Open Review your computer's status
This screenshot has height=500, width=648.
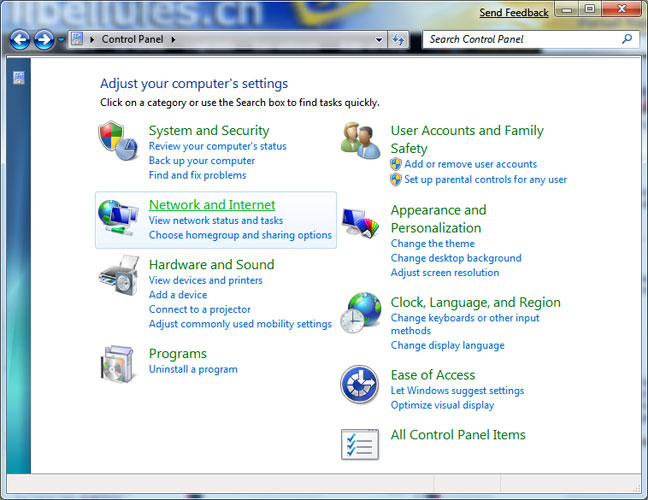point(217,146)
